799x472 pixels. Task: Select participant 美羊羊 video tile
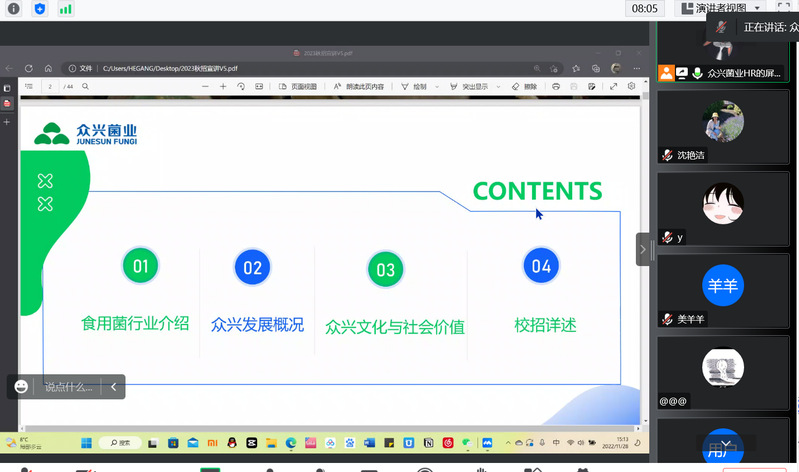point(723,291)
